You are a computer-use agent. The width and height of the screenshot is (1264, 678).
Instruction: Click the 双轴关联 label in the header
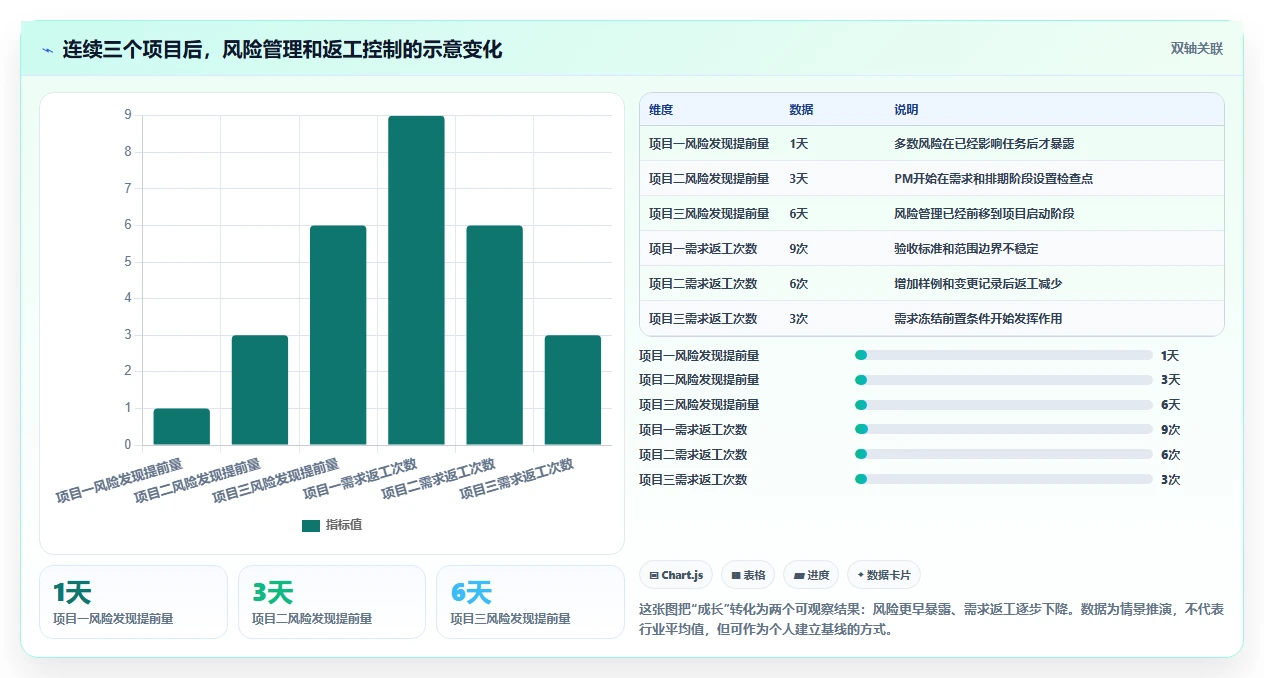click(x=1197, y=48)
